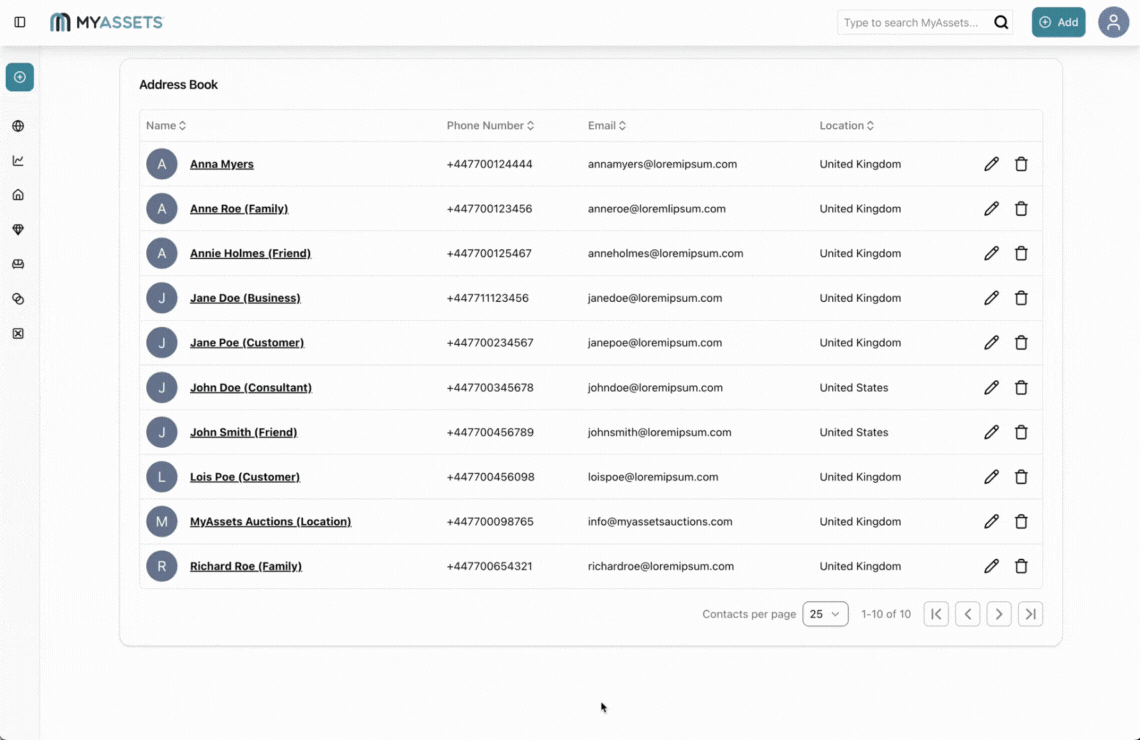Select the globe icon in the sidebar
This screenshot has width=1140, height=740.
pyautogui.click(x=18, y=125)
